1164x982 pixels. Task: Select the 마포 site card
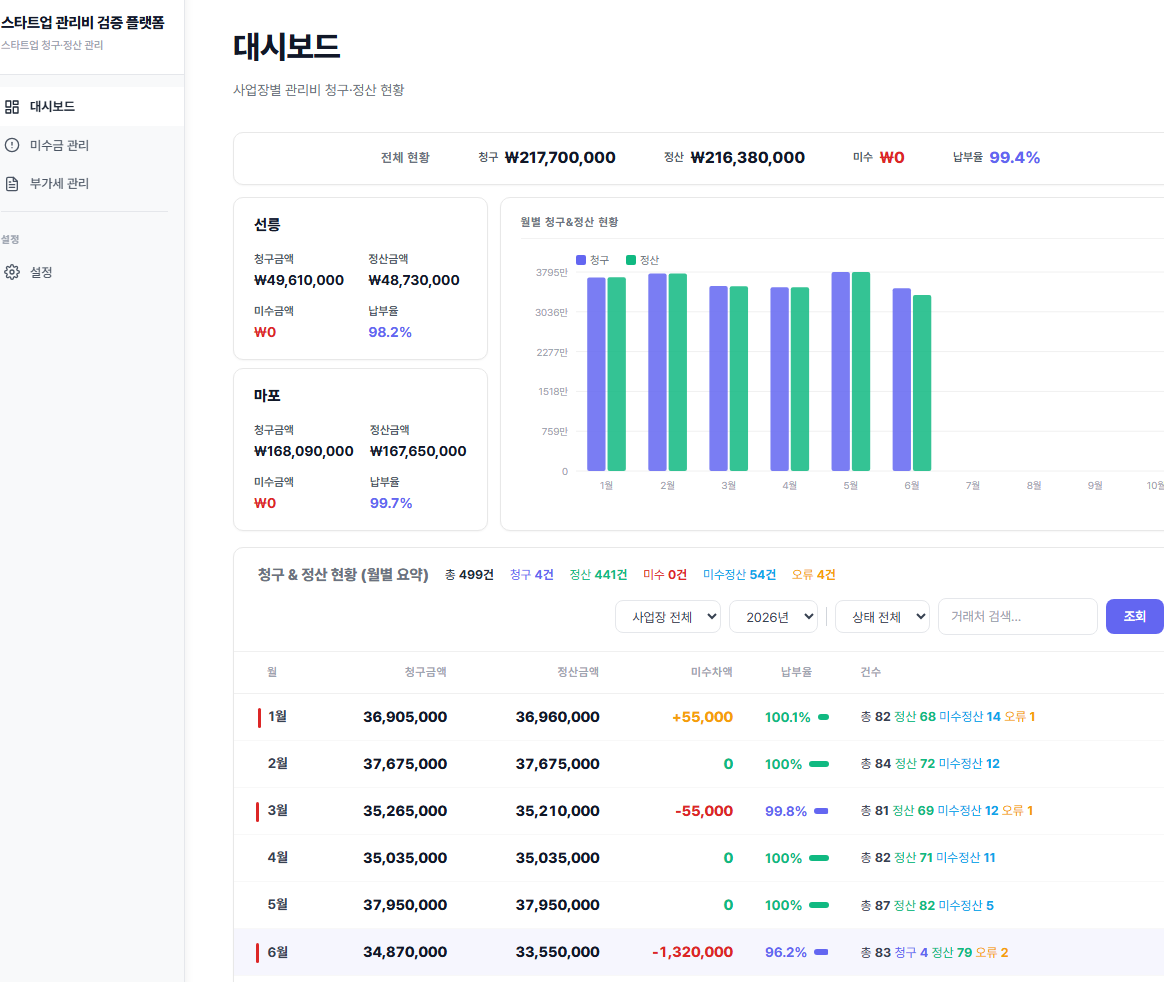360,450
